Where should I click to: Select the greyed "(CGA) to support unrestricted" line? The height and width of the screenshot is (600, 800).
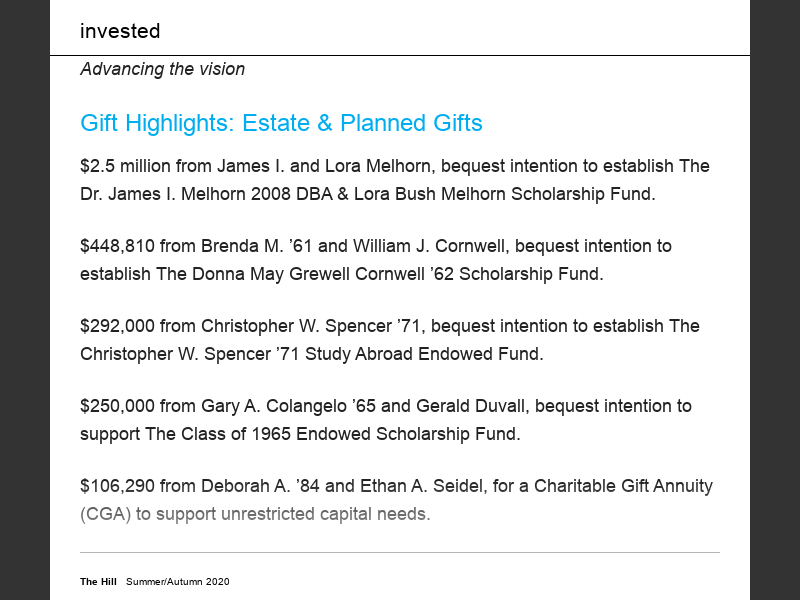pos(255,514)
